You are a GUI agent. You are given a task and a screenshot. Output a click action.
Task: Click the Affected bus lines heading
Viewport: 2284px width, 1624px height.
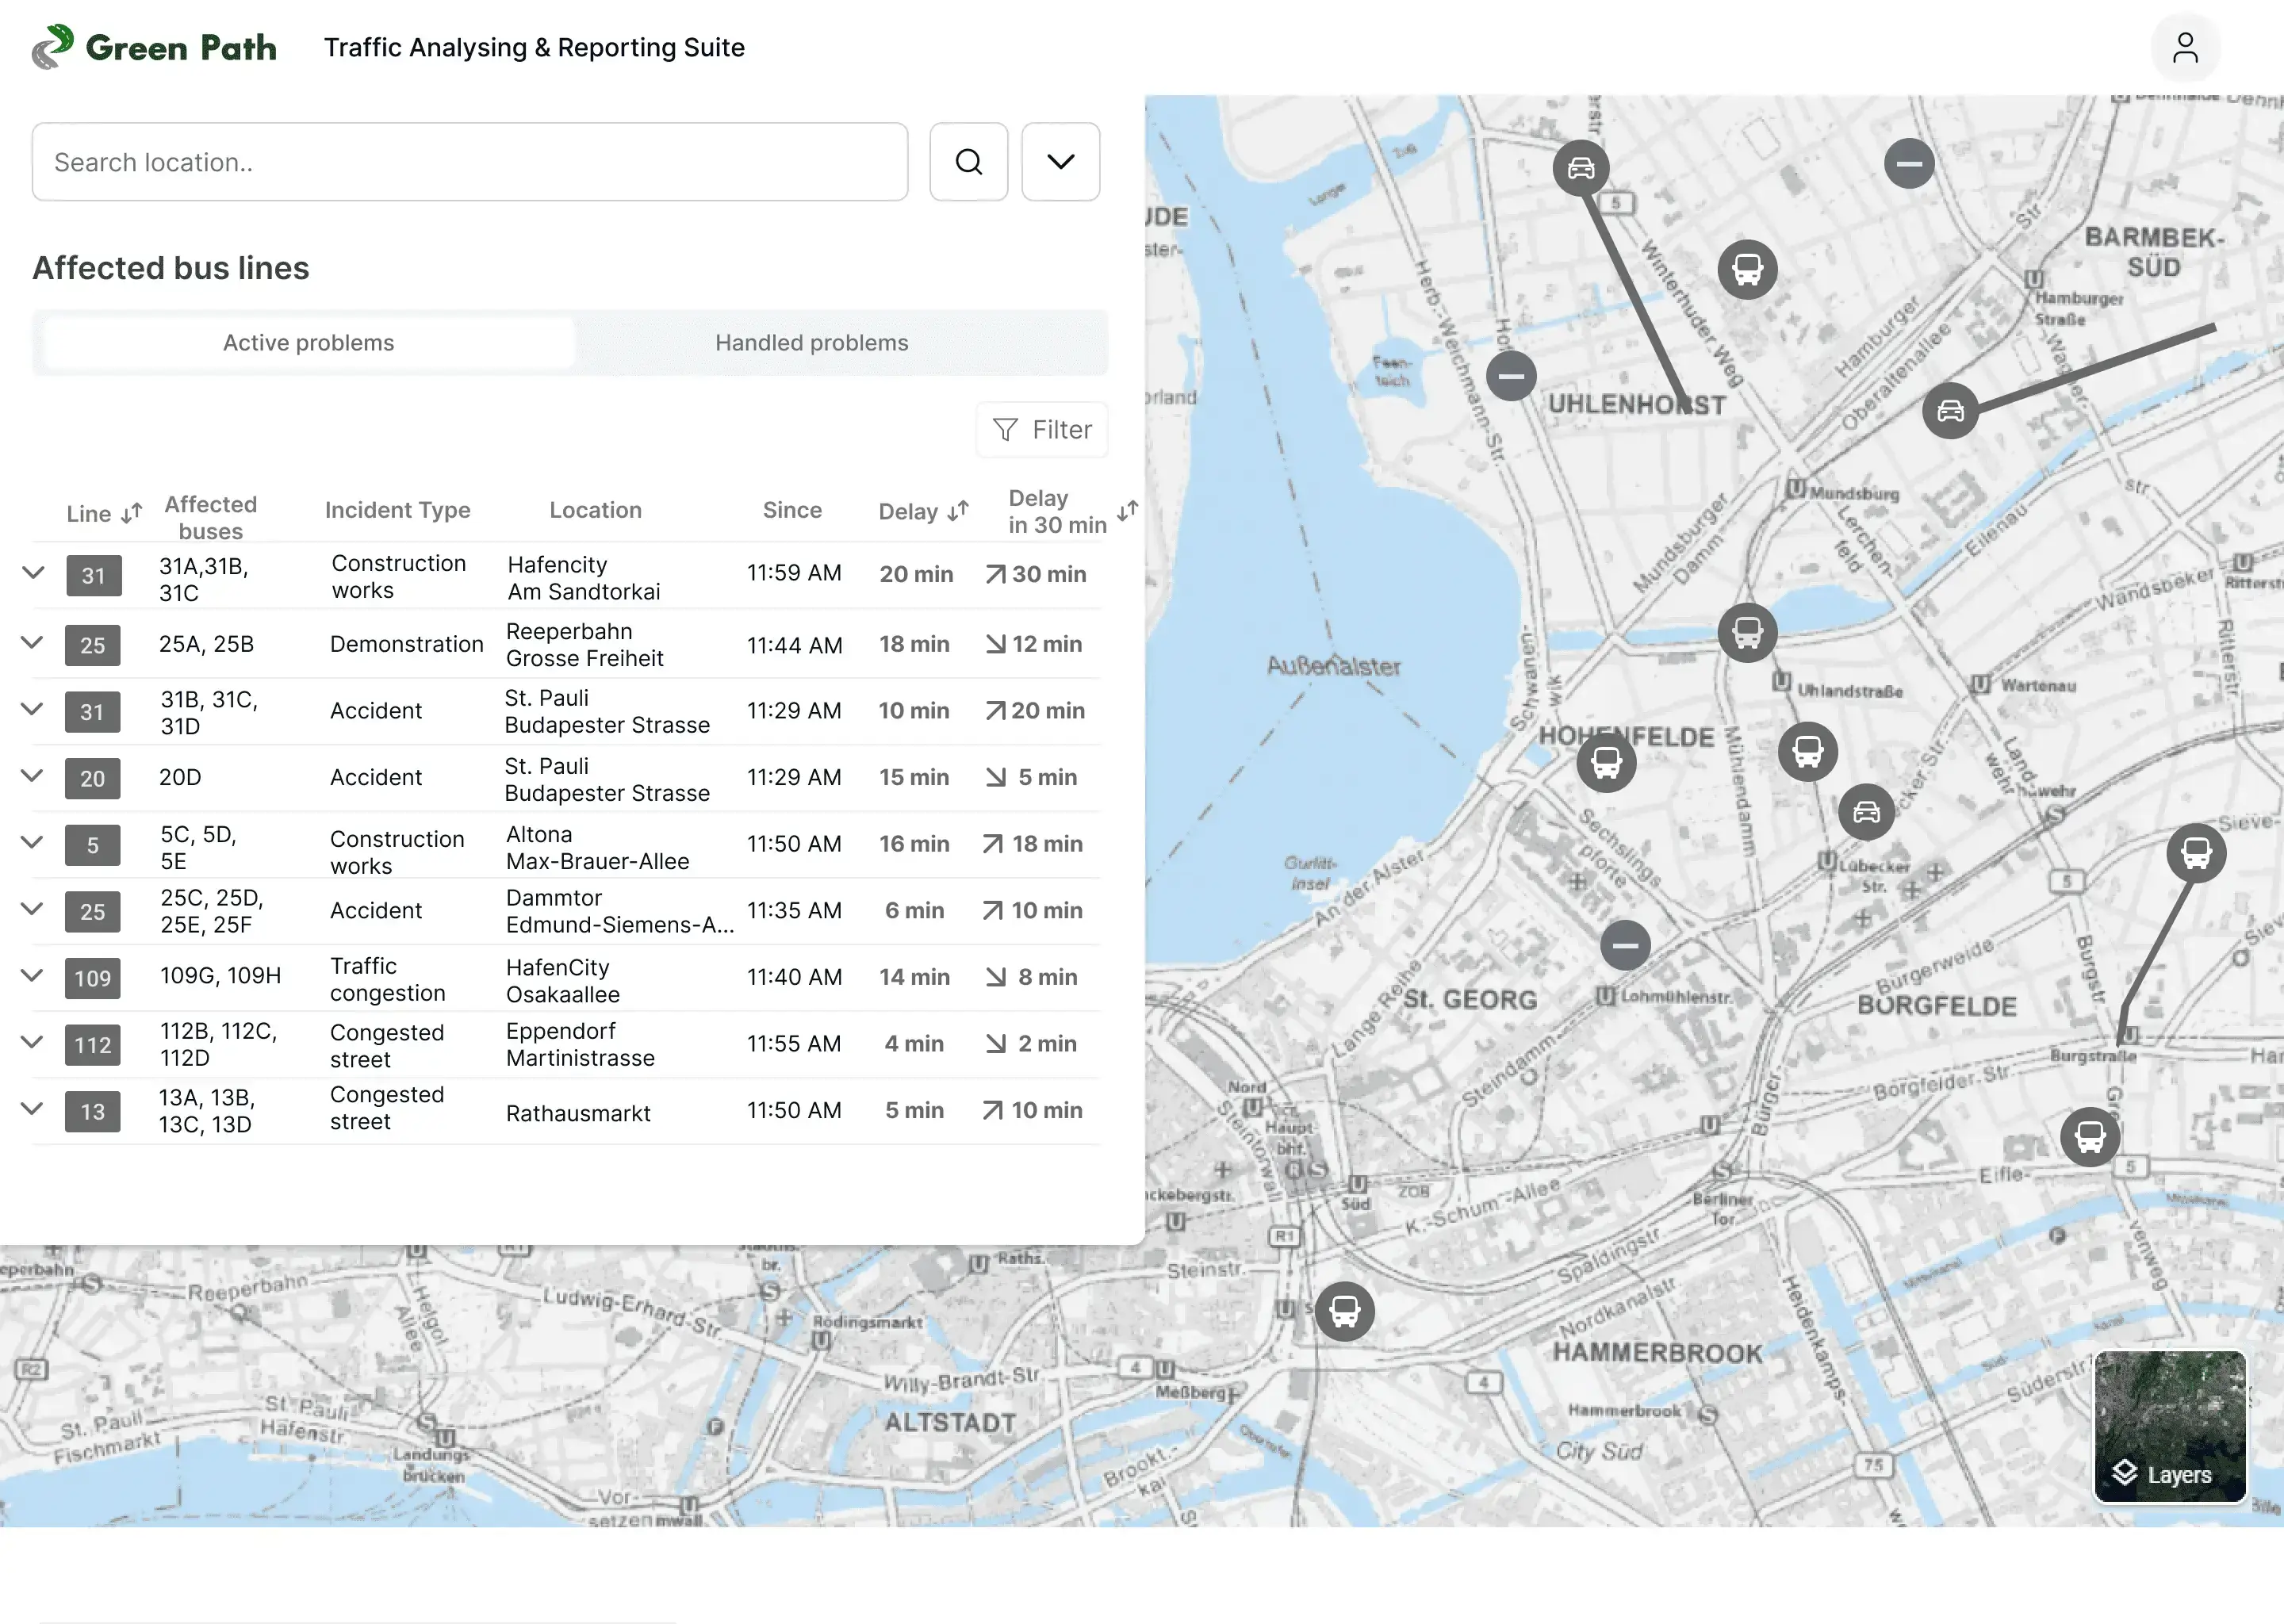[171, 268]
